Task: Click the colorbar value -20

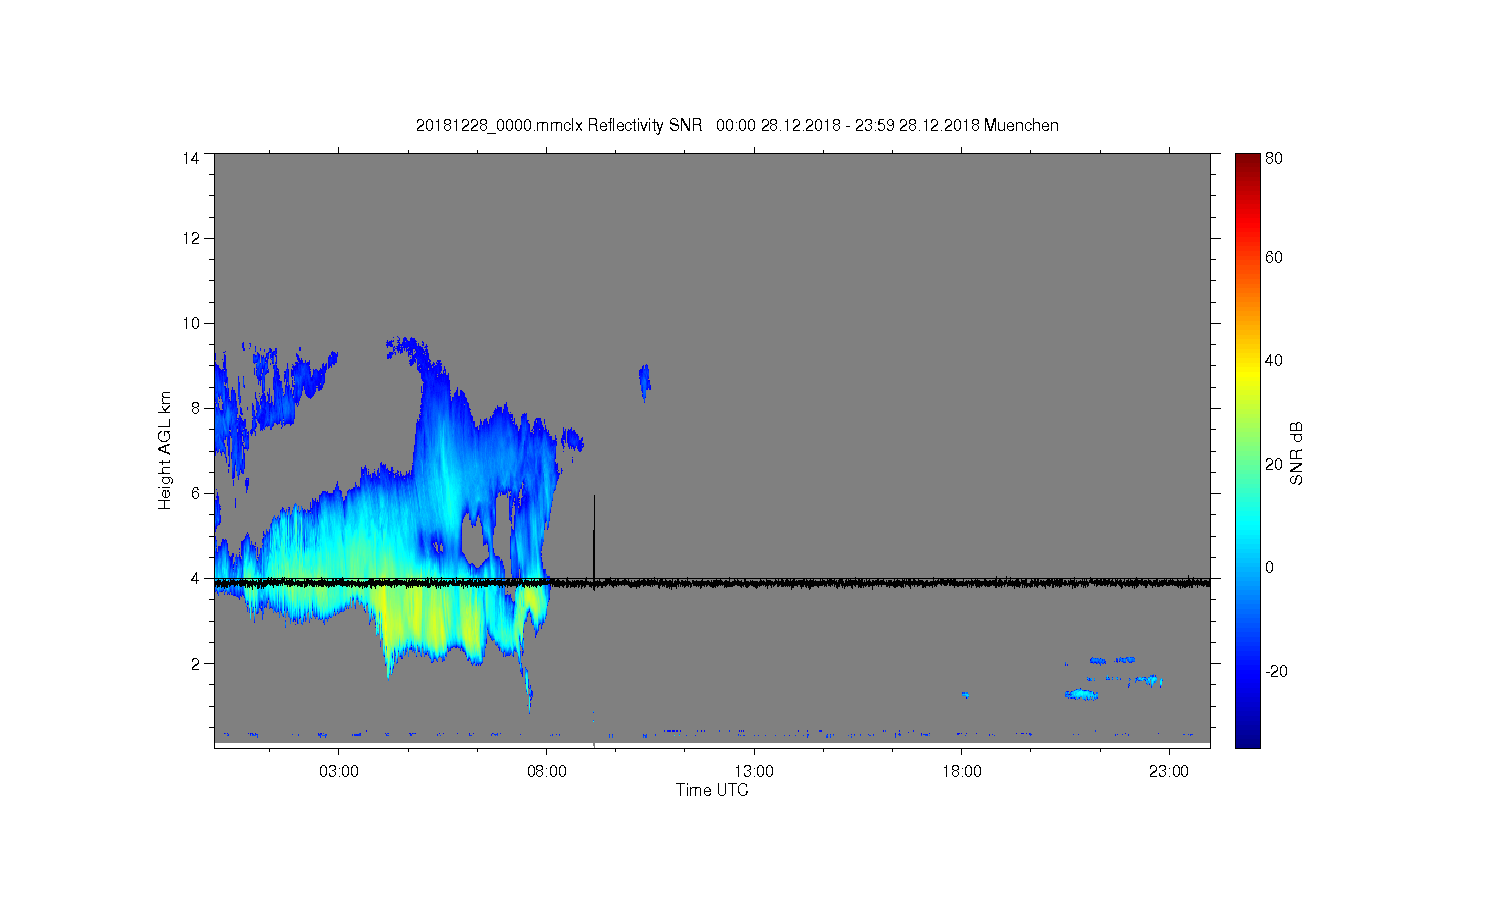Action: 1276,671
